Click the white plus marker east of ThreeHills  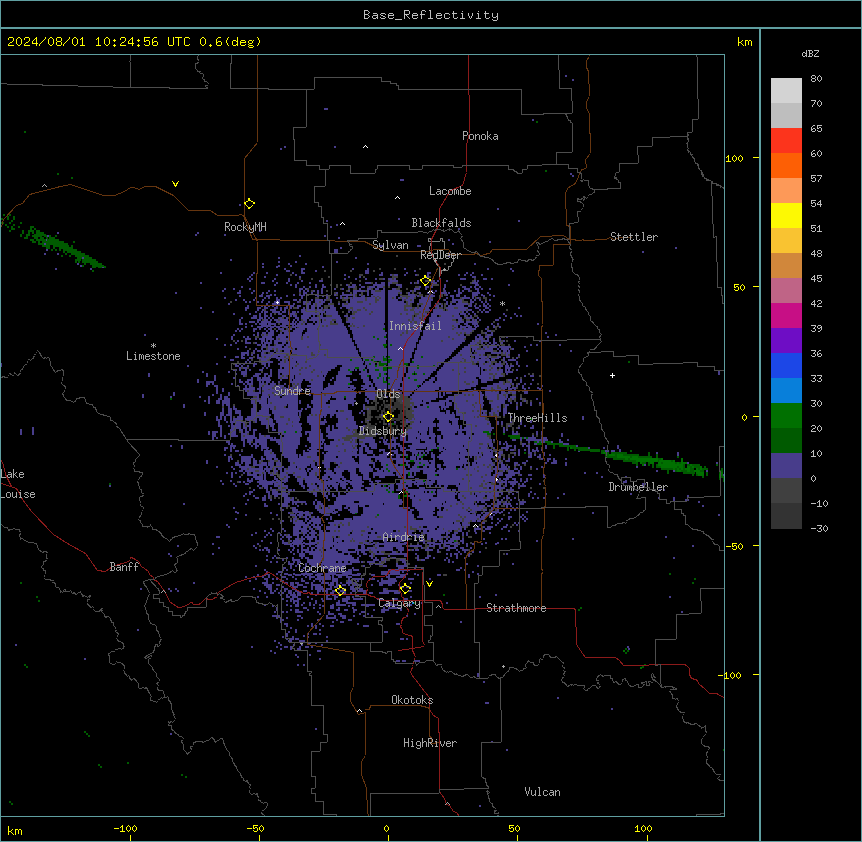(x=612, y=375)
